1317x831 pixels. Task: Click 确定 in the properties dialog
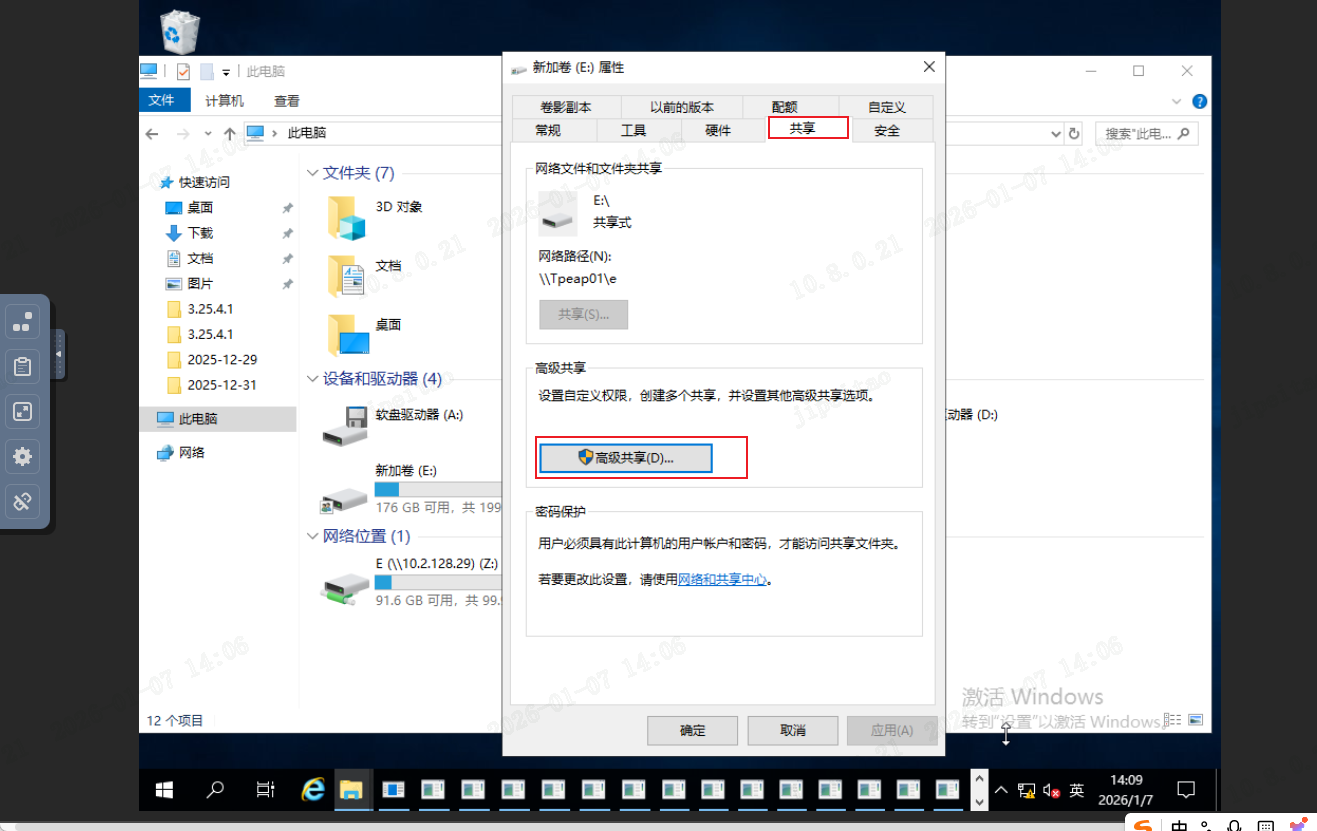692,730
